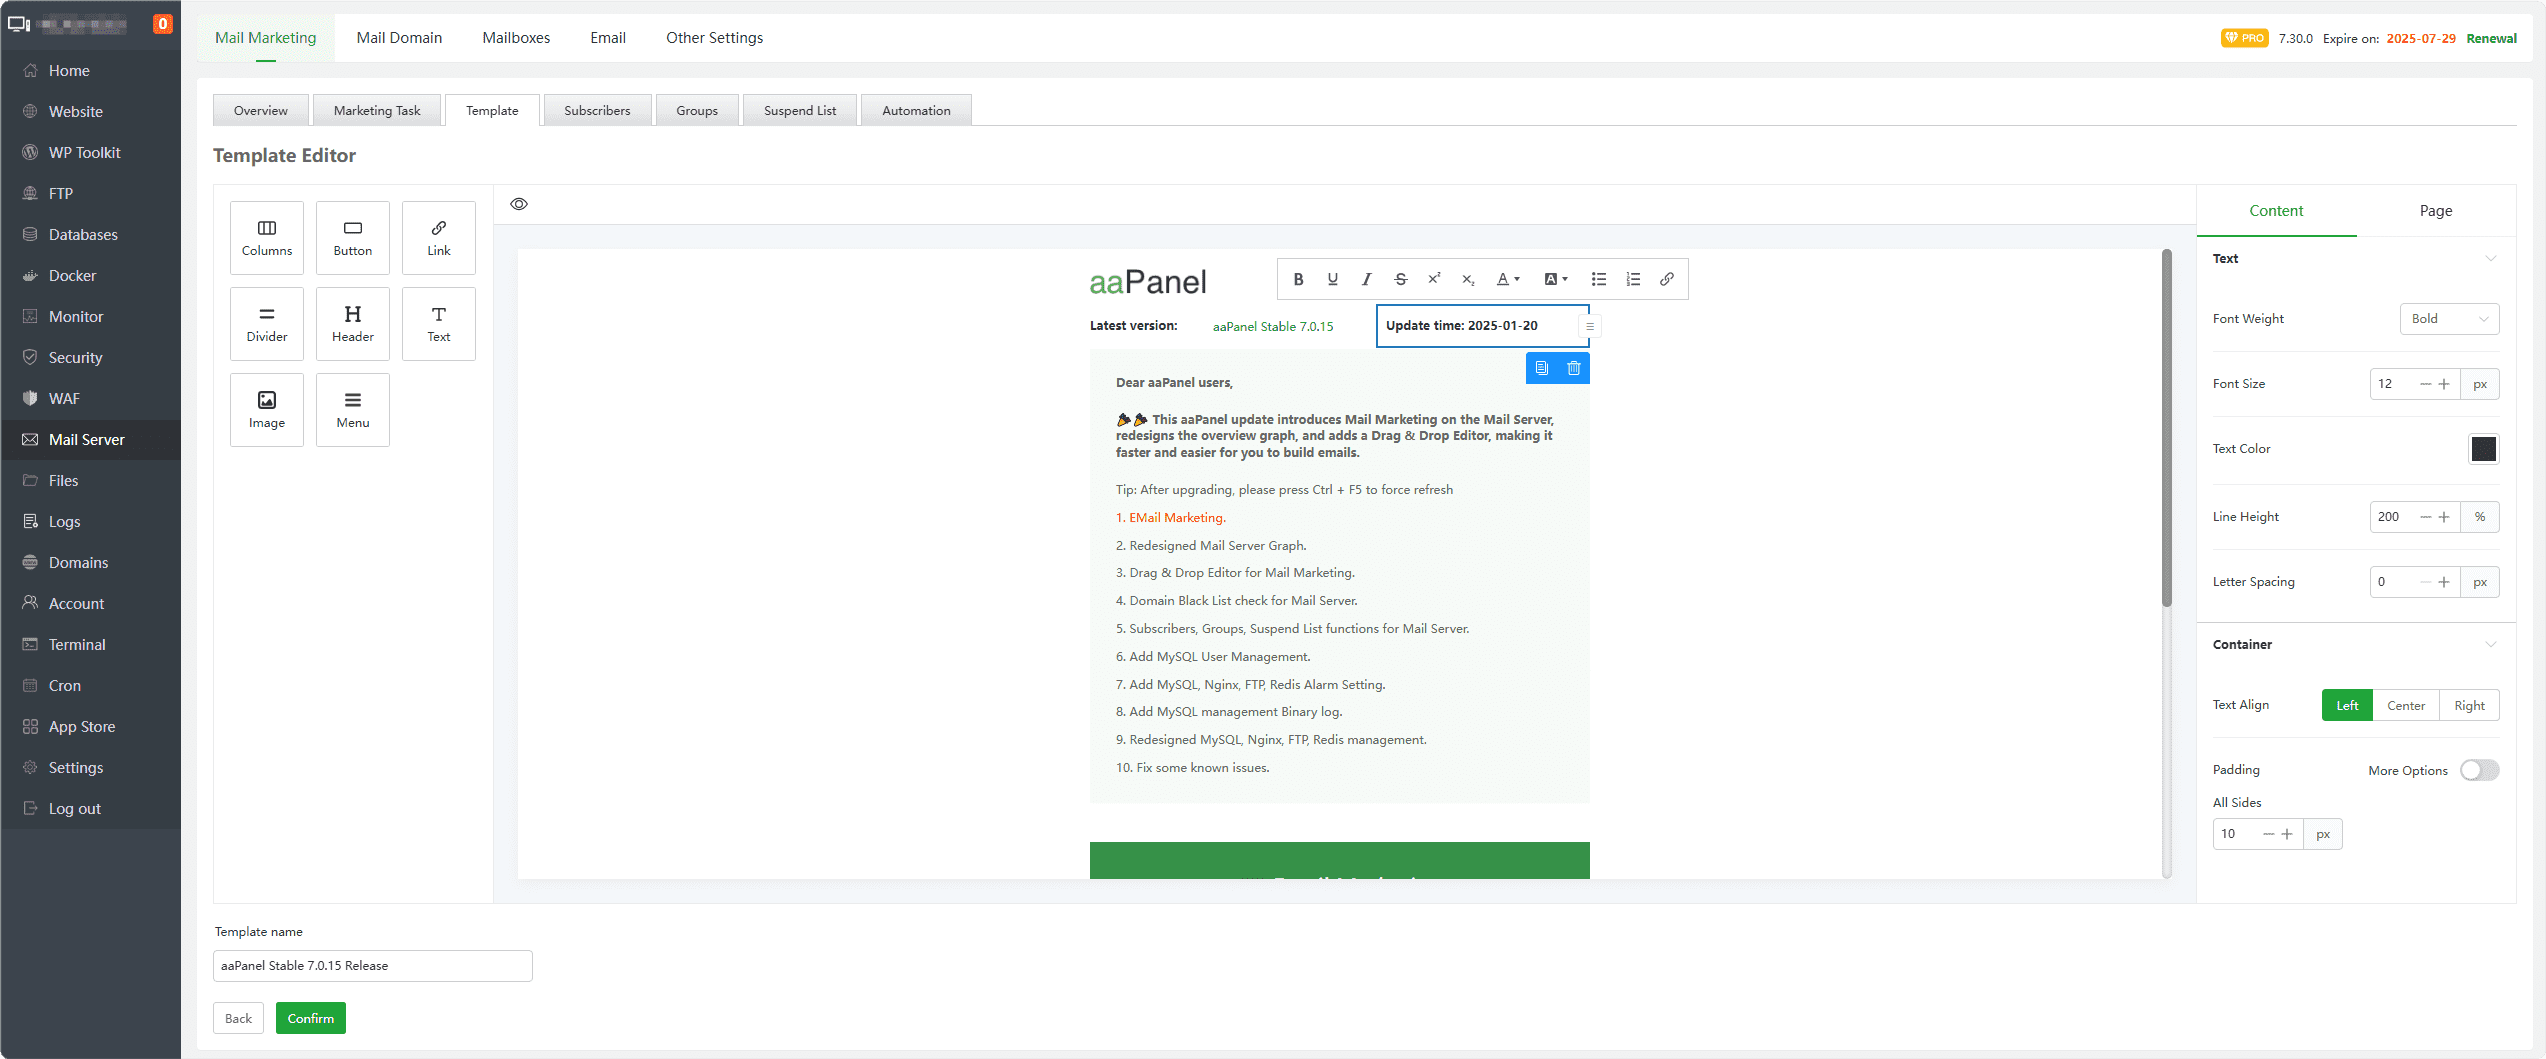Open Docker from the sidebar
This screenshot has width=2546, height=1059.
point(91,275)
